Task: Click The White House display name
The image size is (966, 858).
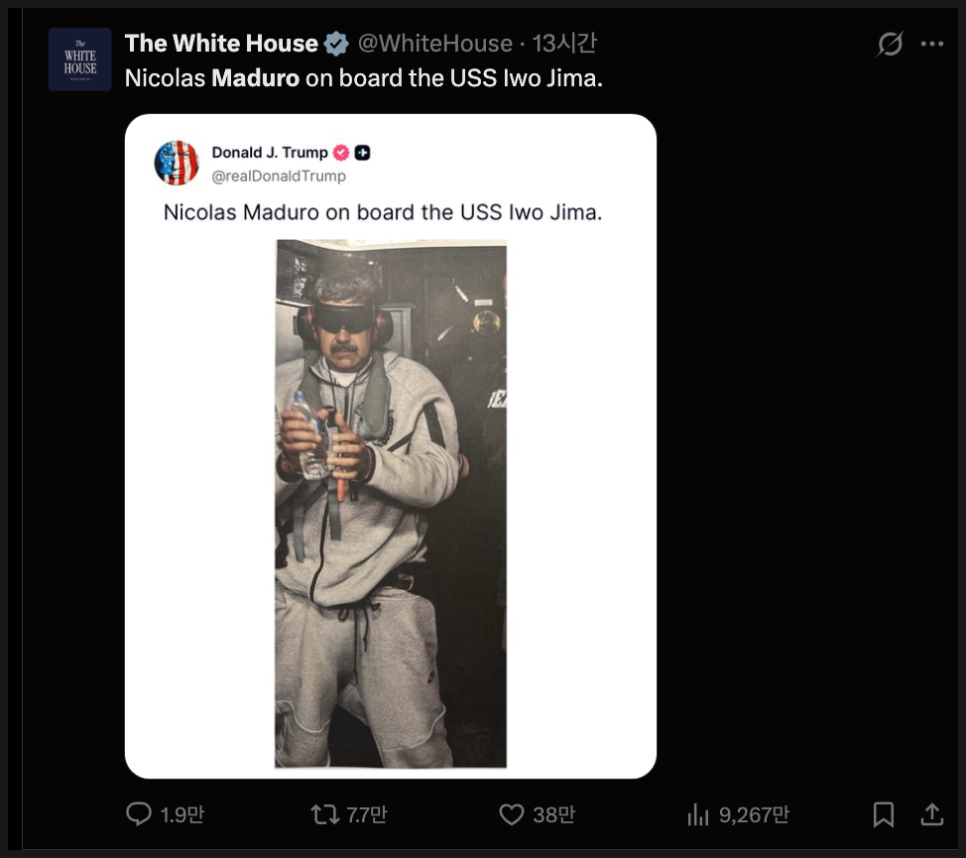Action: coord(221,44)
